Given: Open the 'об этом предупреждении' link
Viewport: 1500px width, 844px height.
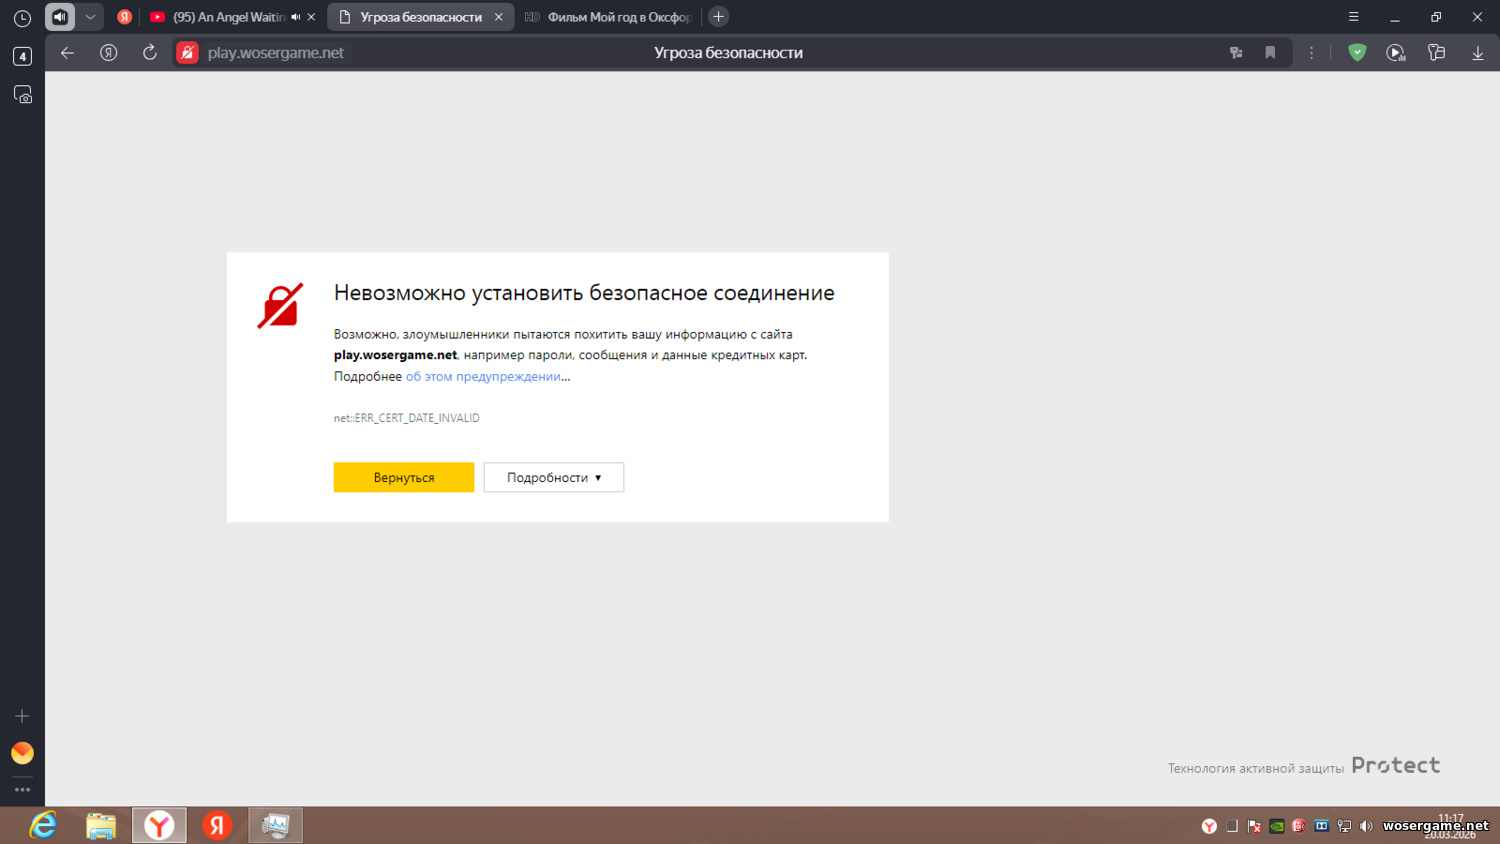Looking at the screenshot, I should coord(483,376).
